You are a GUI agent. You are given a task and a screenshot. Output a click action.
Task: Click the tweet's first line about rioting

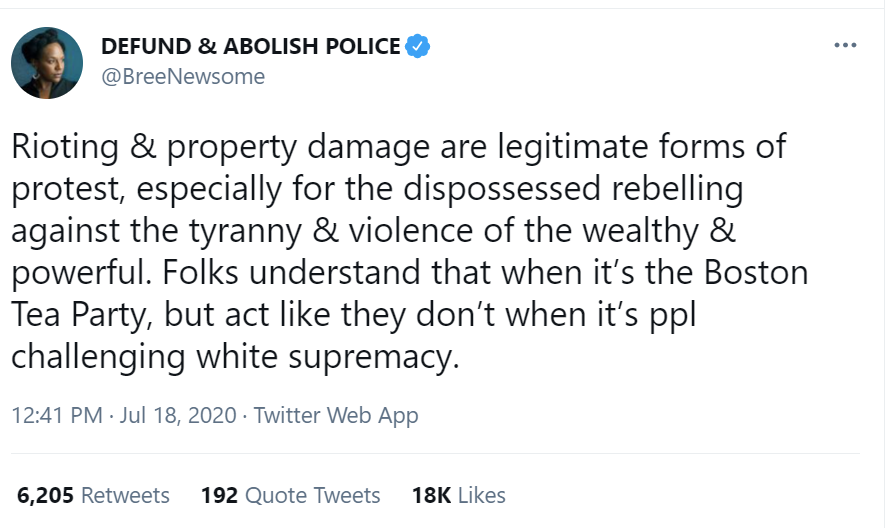tap(399, 147)
